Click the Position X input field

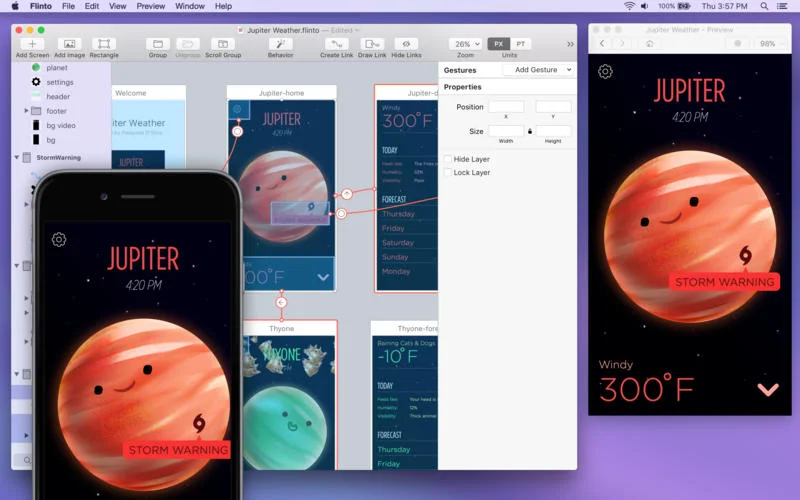[505, 107]
